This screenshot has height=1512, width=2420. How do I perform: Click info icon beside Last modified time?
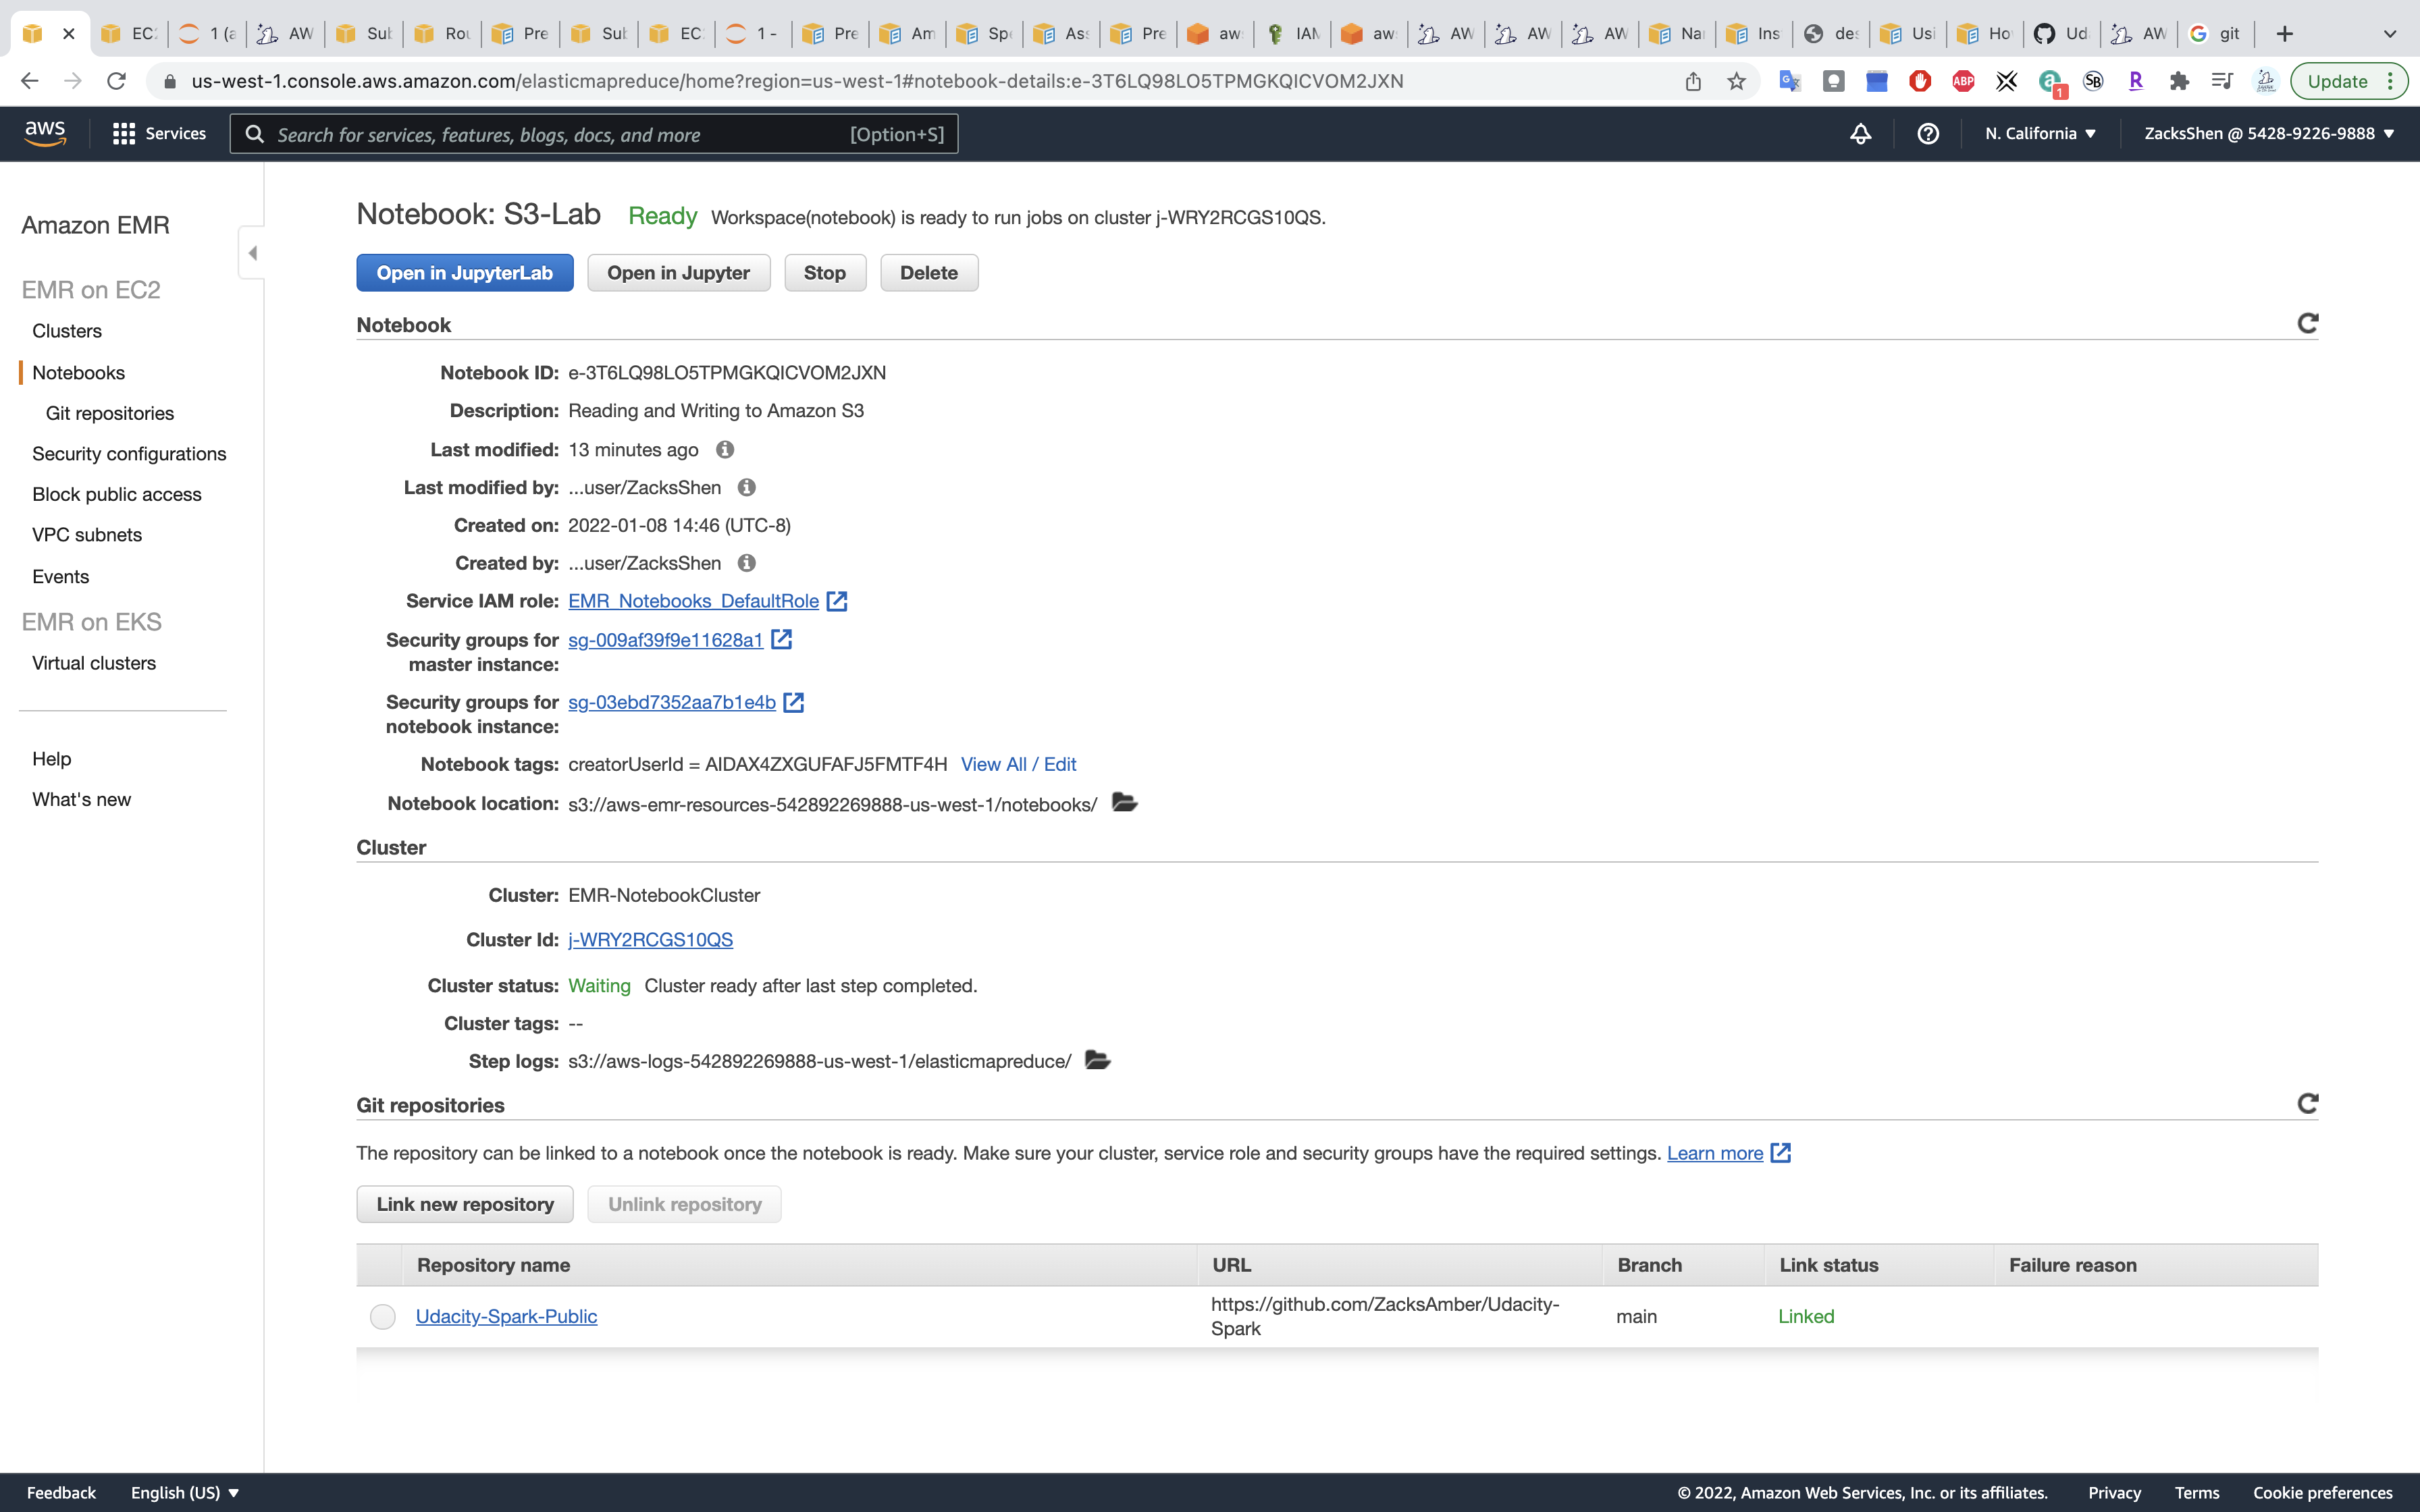725,450
